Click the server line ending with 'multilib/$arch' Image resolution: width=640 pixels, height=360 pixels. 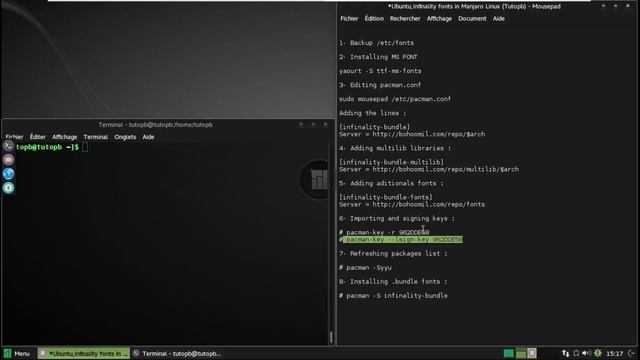click(x=429, y=169)
